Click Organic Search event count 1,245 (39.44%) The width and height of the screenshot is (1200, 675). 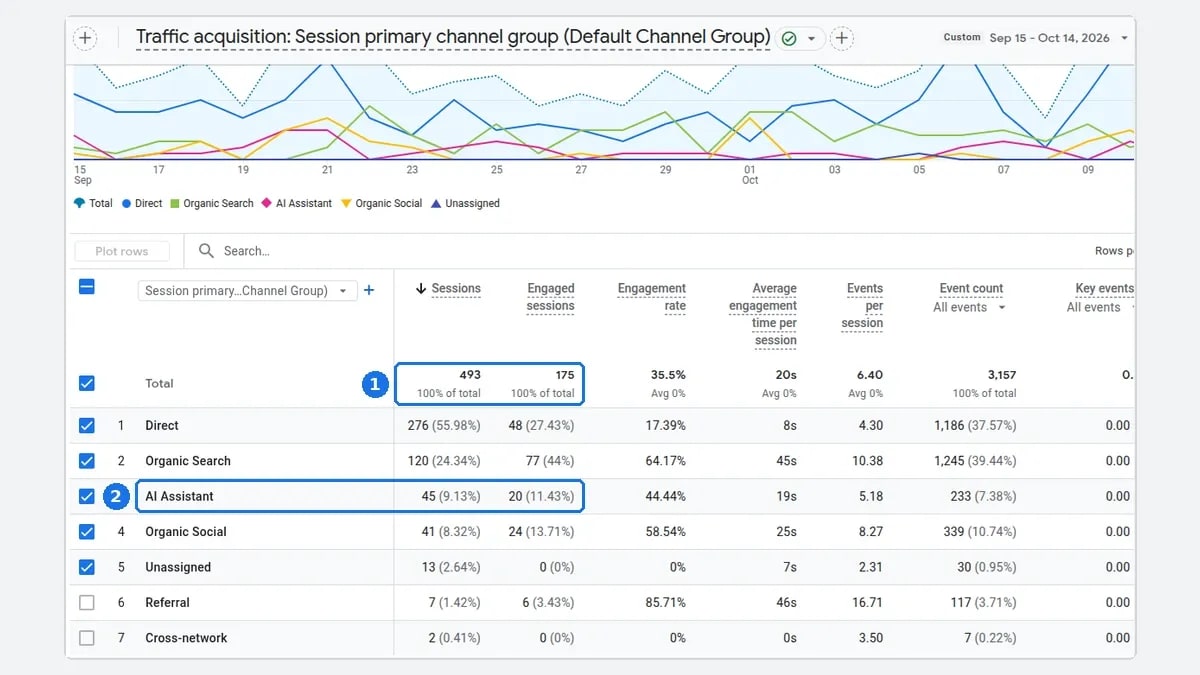[975, 461]
